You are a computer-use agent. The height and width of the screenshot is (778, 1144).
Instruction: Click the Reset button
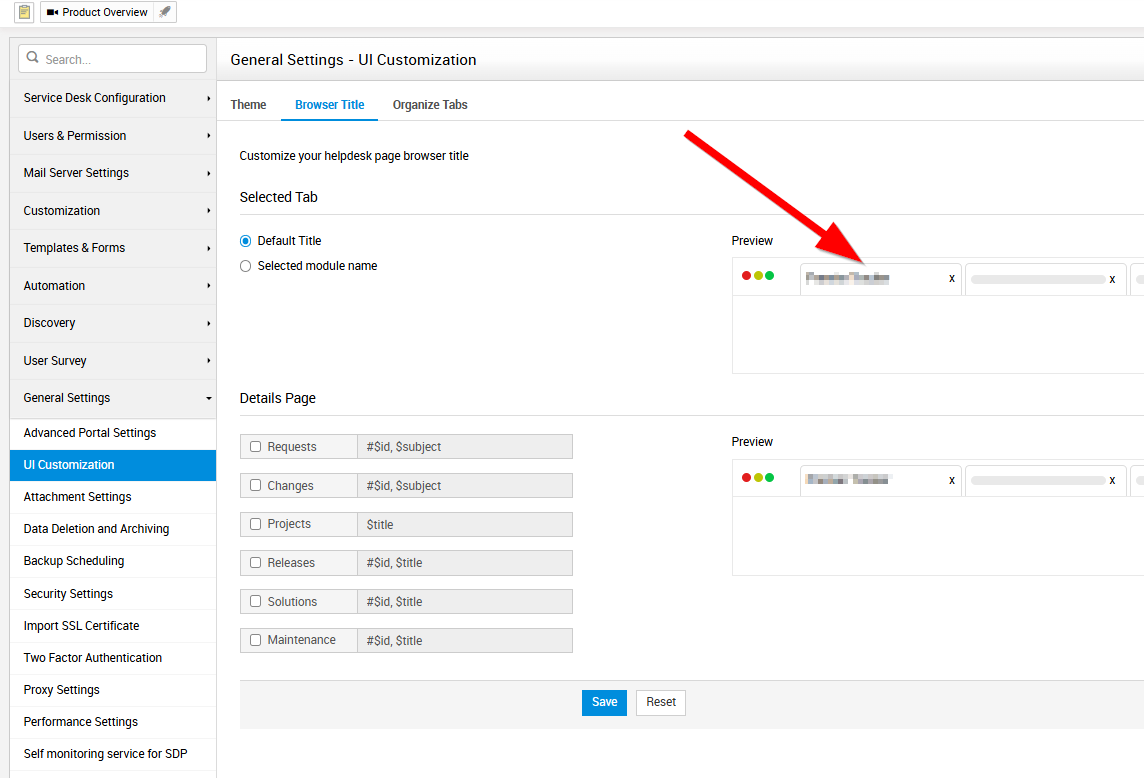[661, 702]
